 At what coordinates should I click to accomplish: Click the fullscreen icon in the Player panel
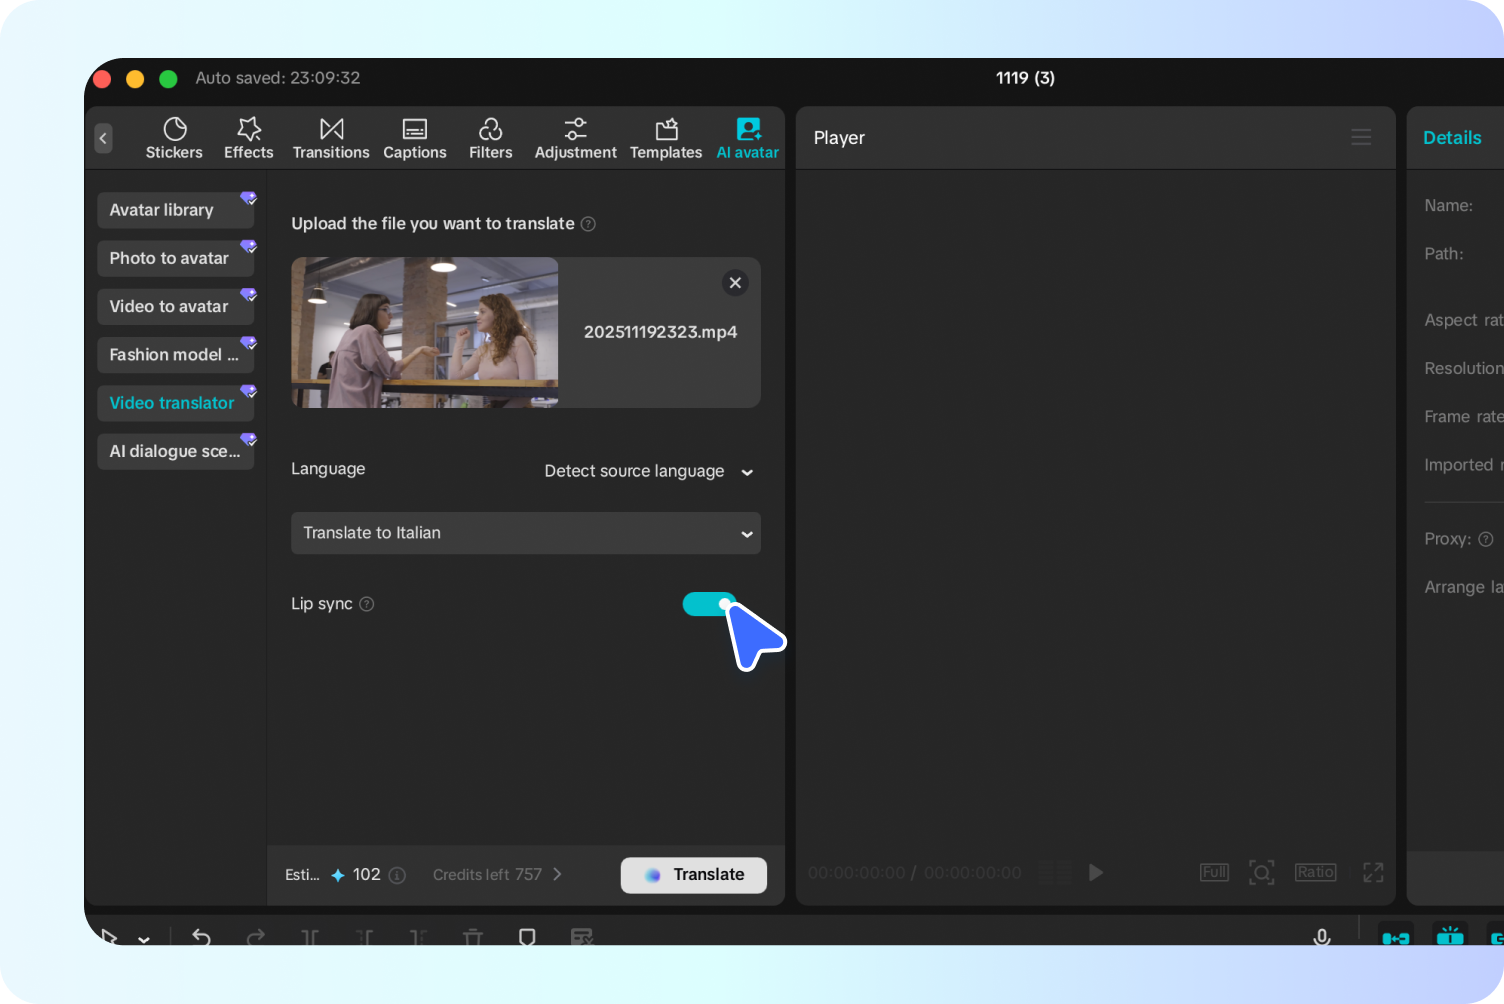[x=1372, y=872]
